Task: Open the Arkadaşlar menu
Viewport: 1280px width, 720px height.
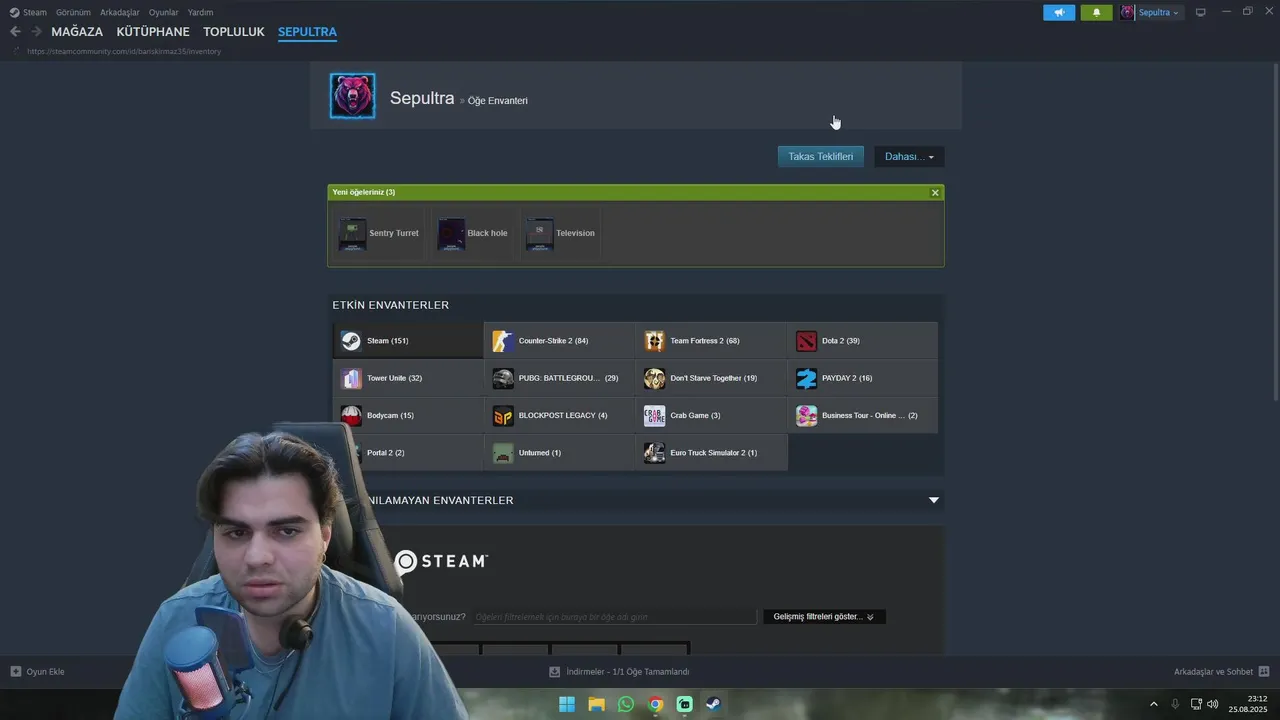Action: point(120,12)
